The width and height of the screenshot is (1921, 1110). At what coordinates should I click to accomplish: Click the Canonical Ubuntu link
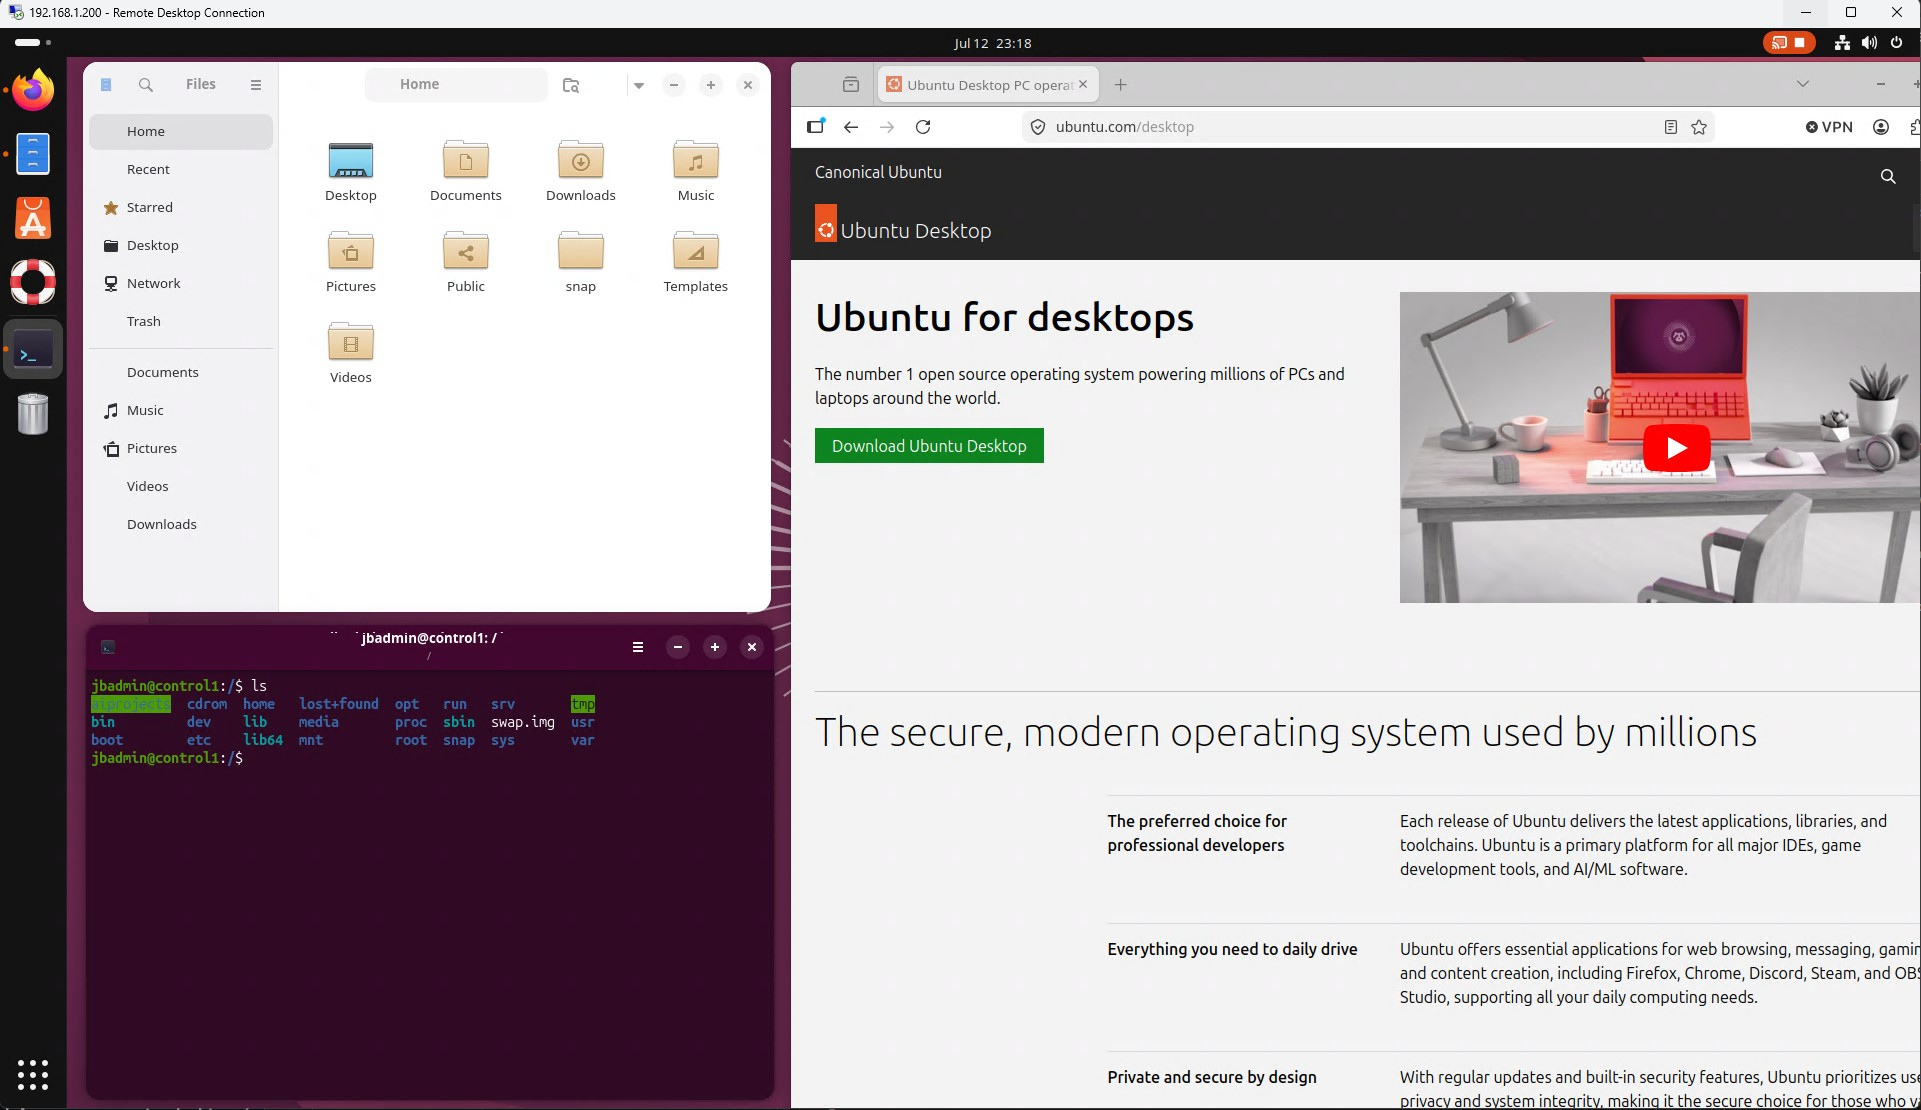click(878, 172)
